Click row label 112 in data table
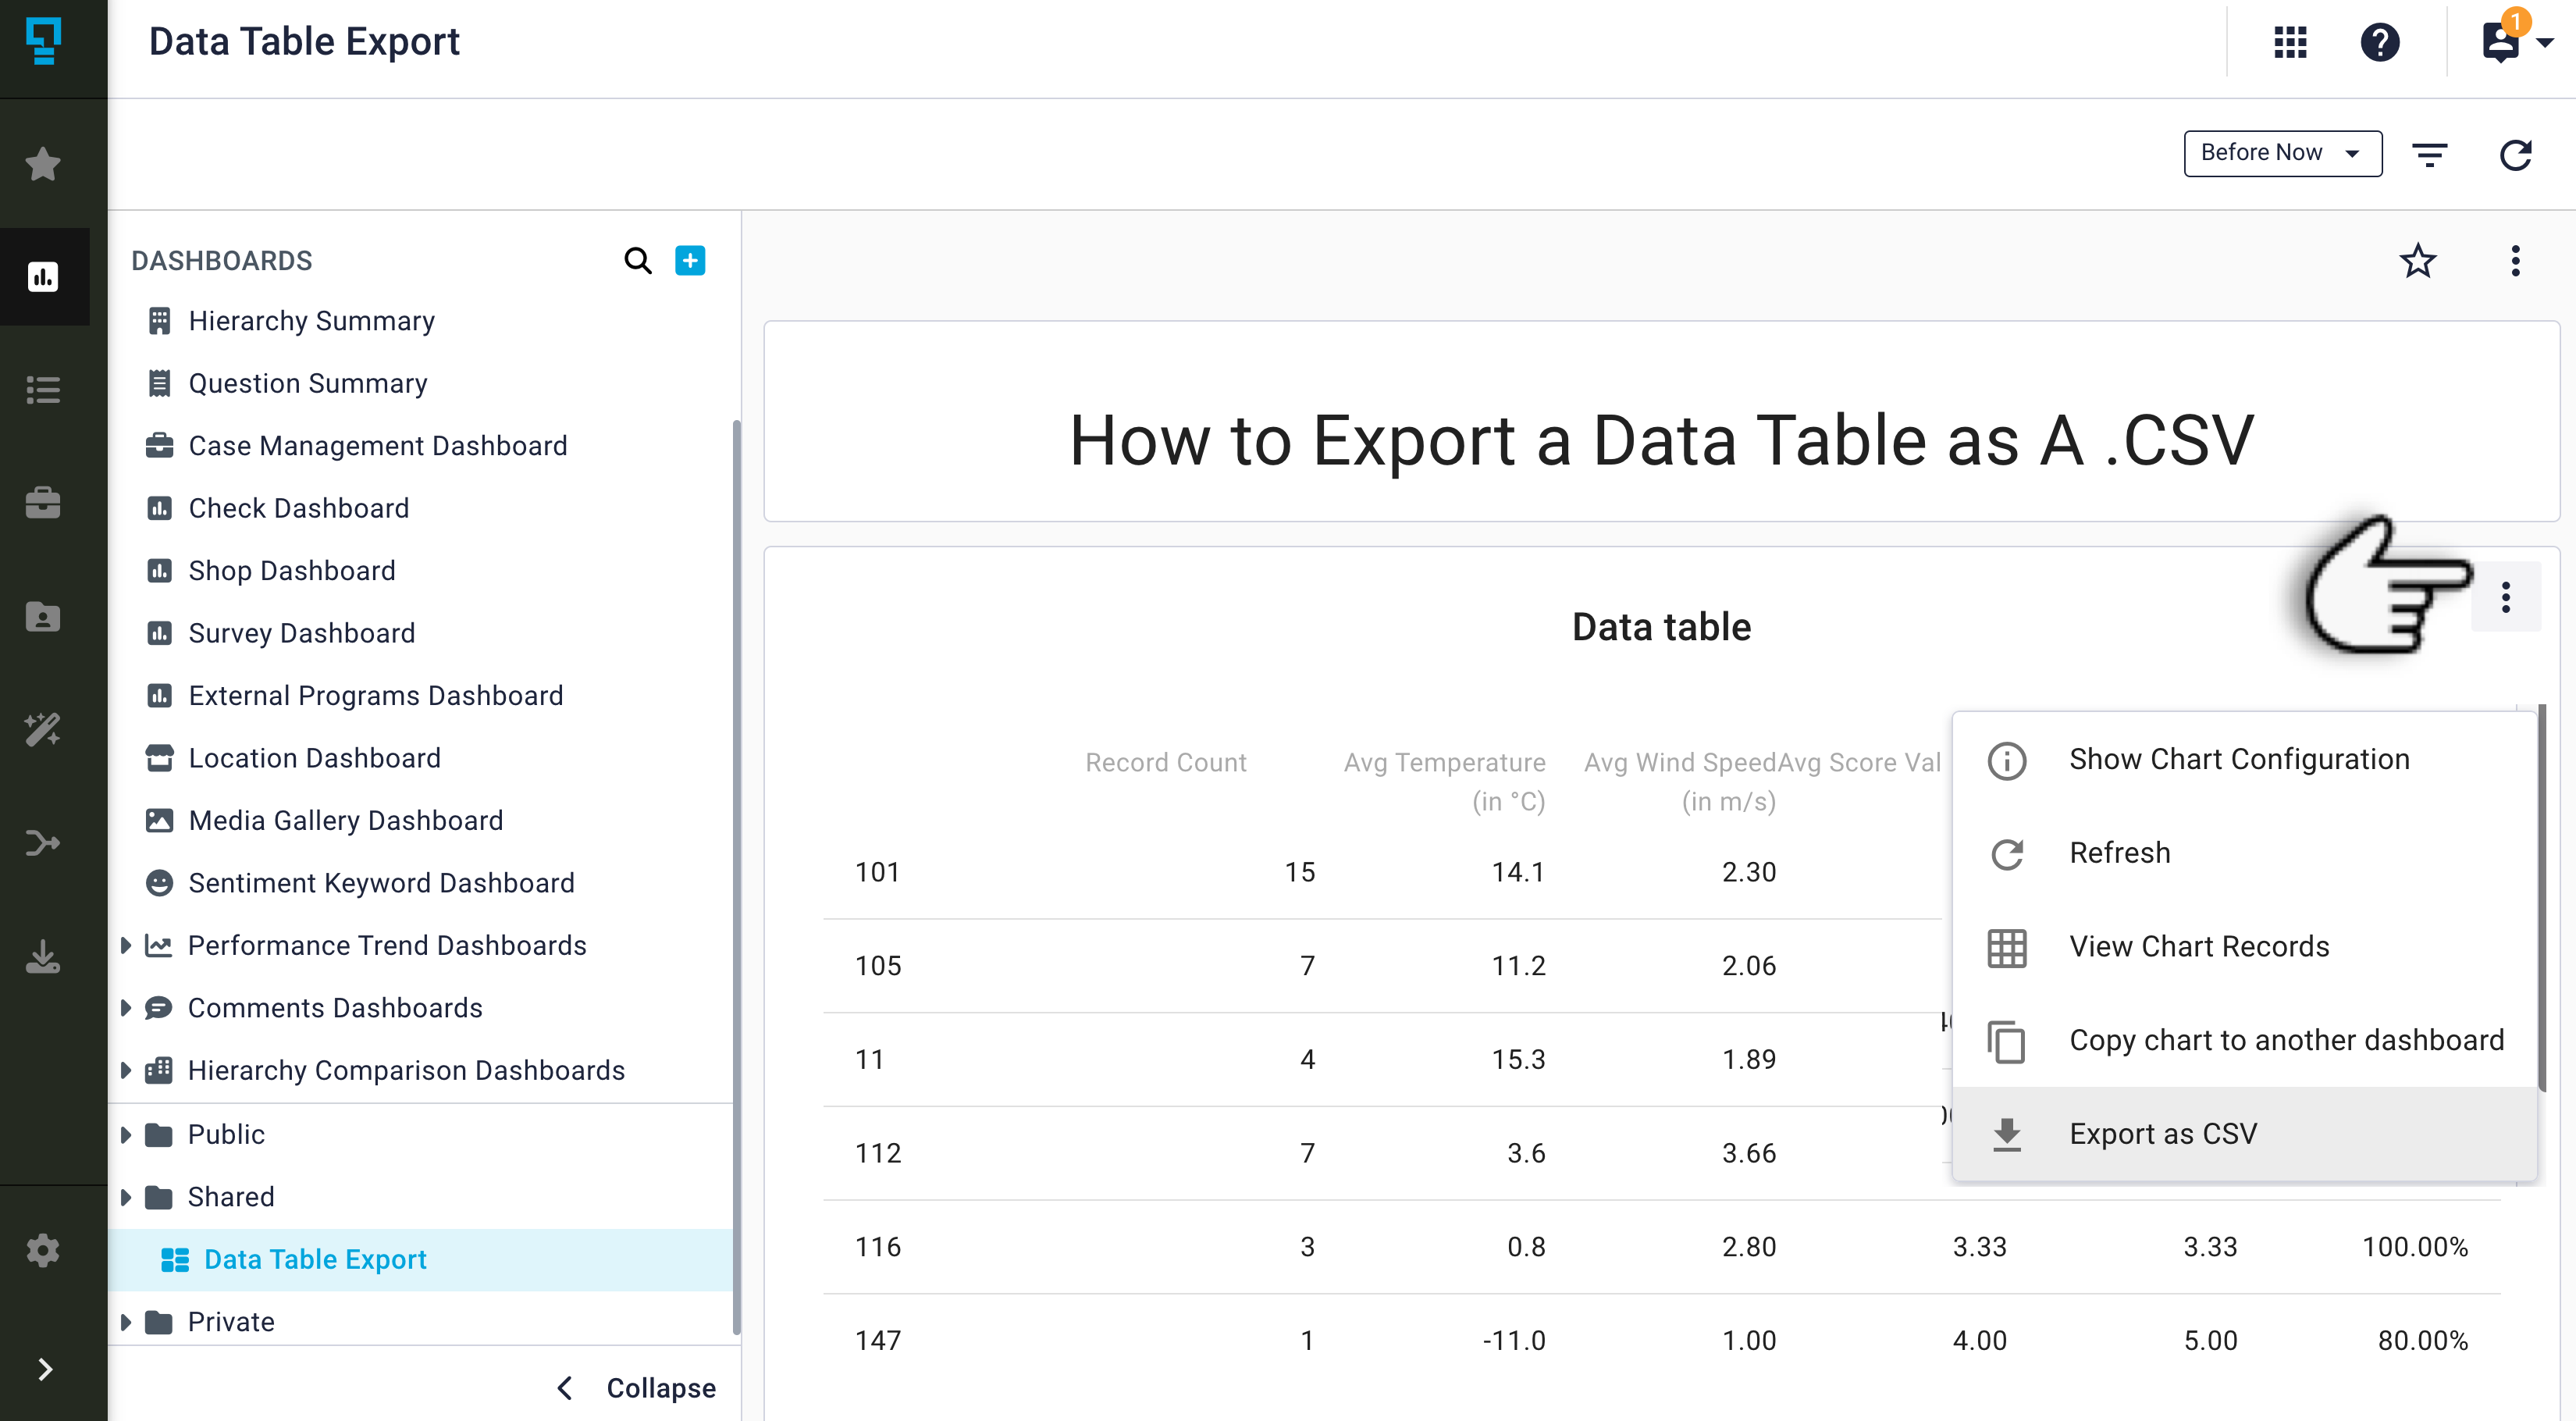 point(878,1153)
